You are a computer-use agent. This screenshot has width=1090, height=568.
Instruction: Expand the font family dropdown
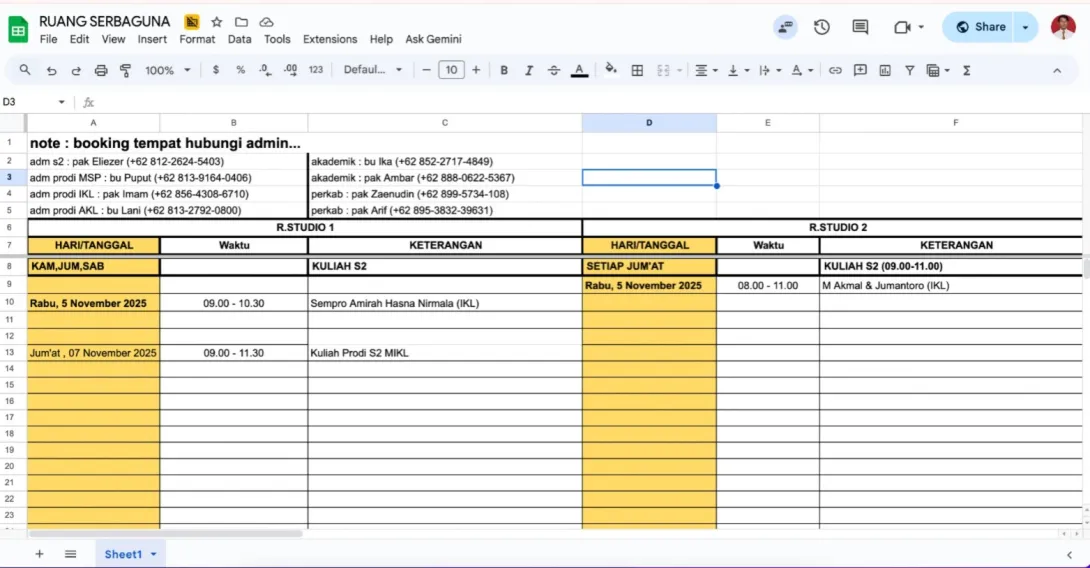click(373, 70)
